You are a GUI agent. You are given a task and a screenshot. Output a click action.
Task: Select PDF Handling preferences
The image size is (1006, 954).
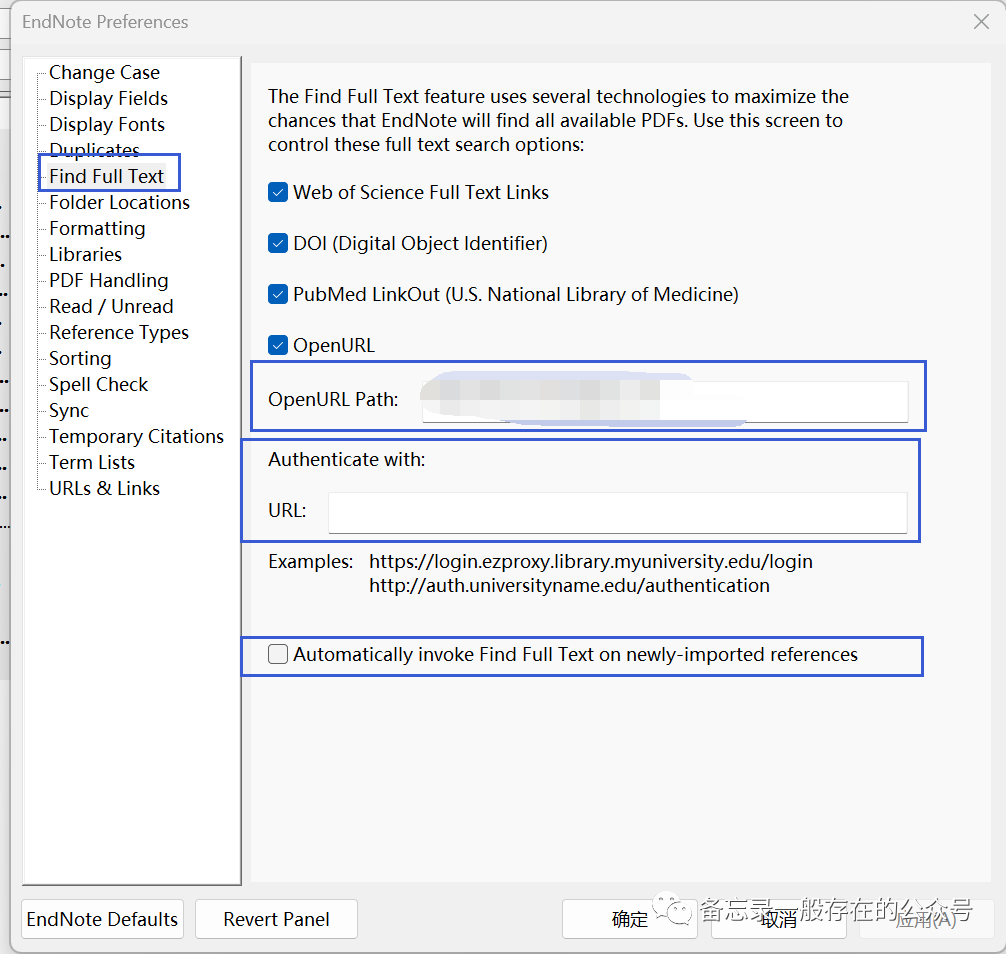(x=109, y=280)
